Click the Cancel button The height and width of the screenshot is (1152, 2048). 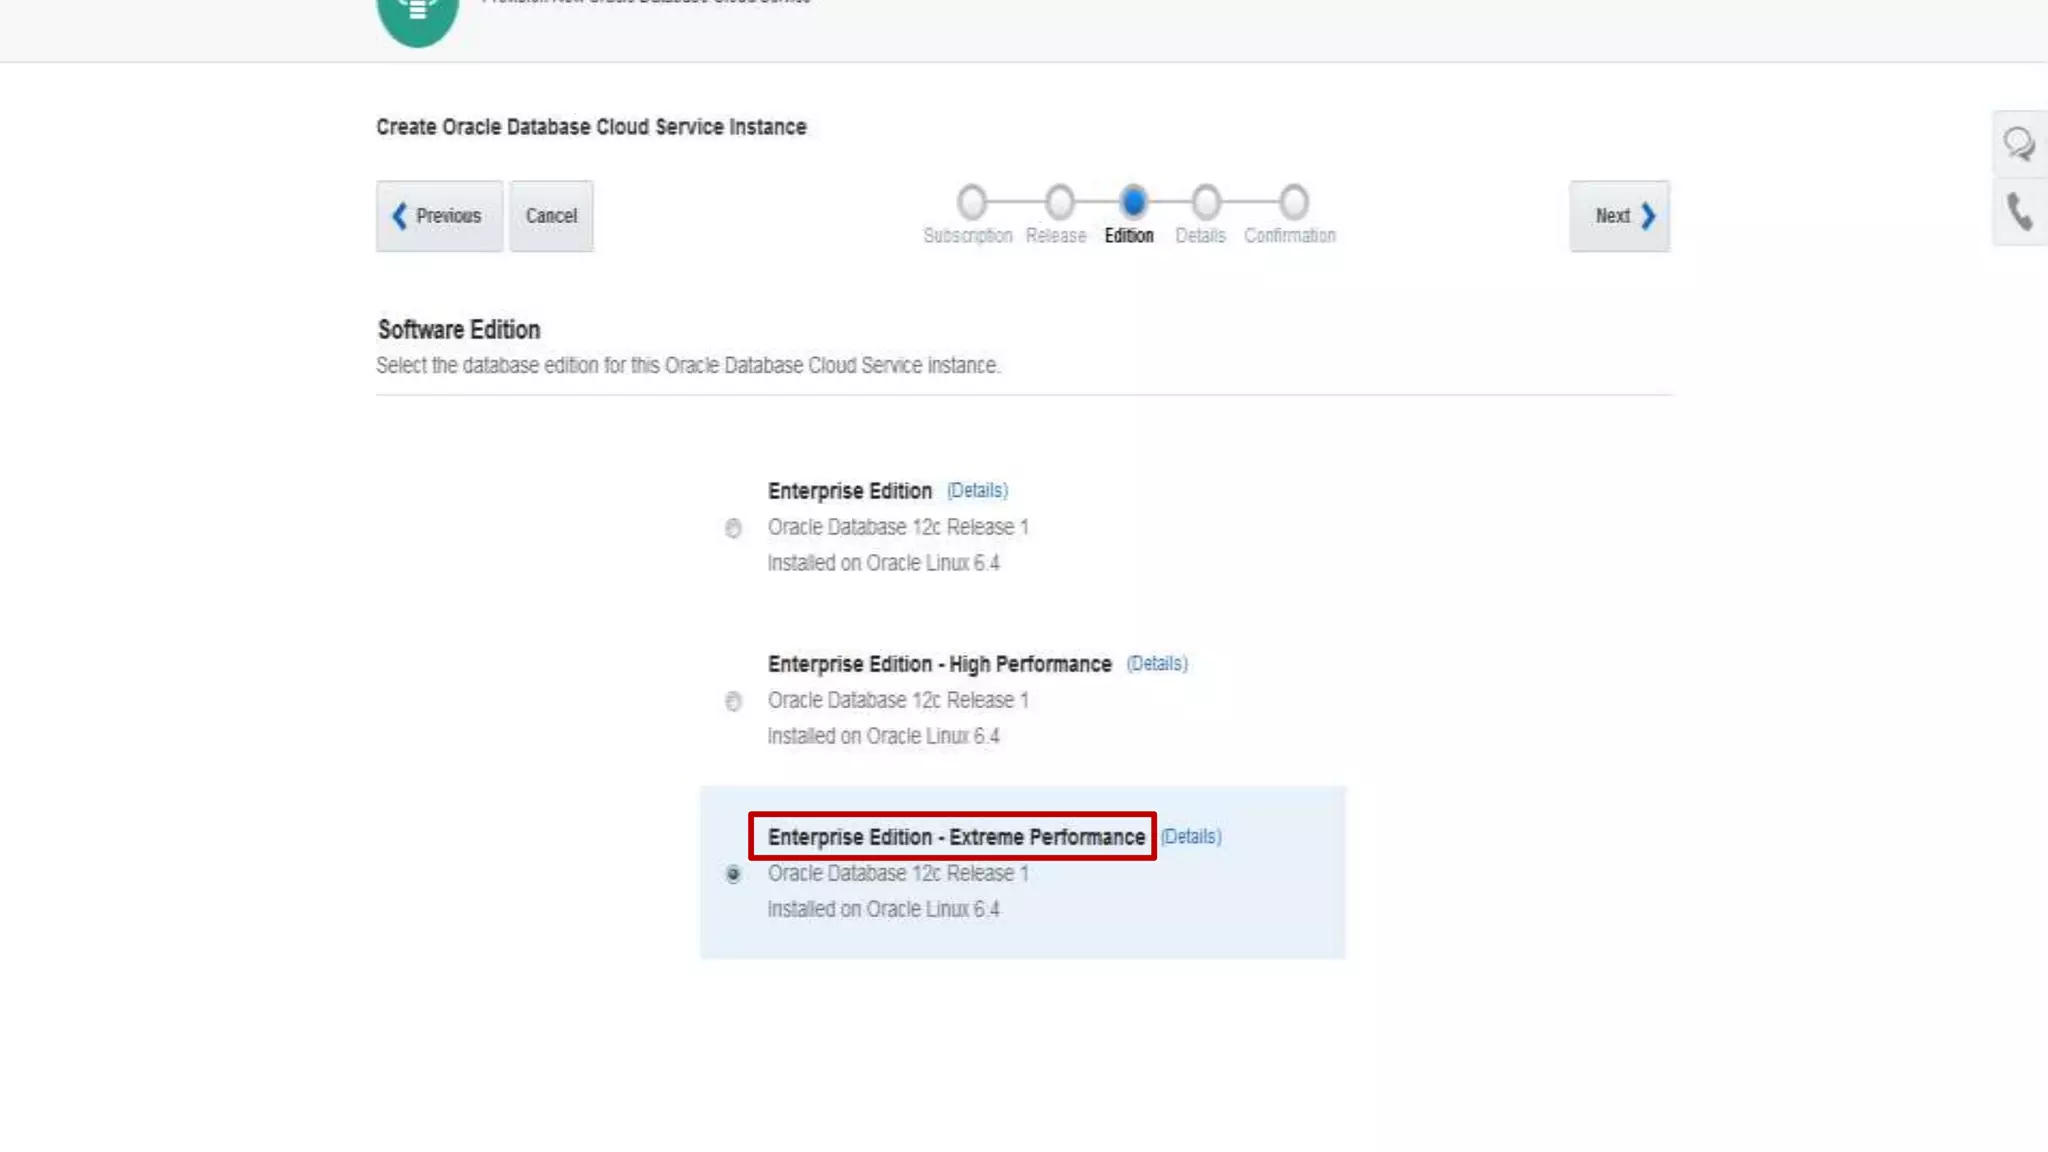tap(551, 216)
